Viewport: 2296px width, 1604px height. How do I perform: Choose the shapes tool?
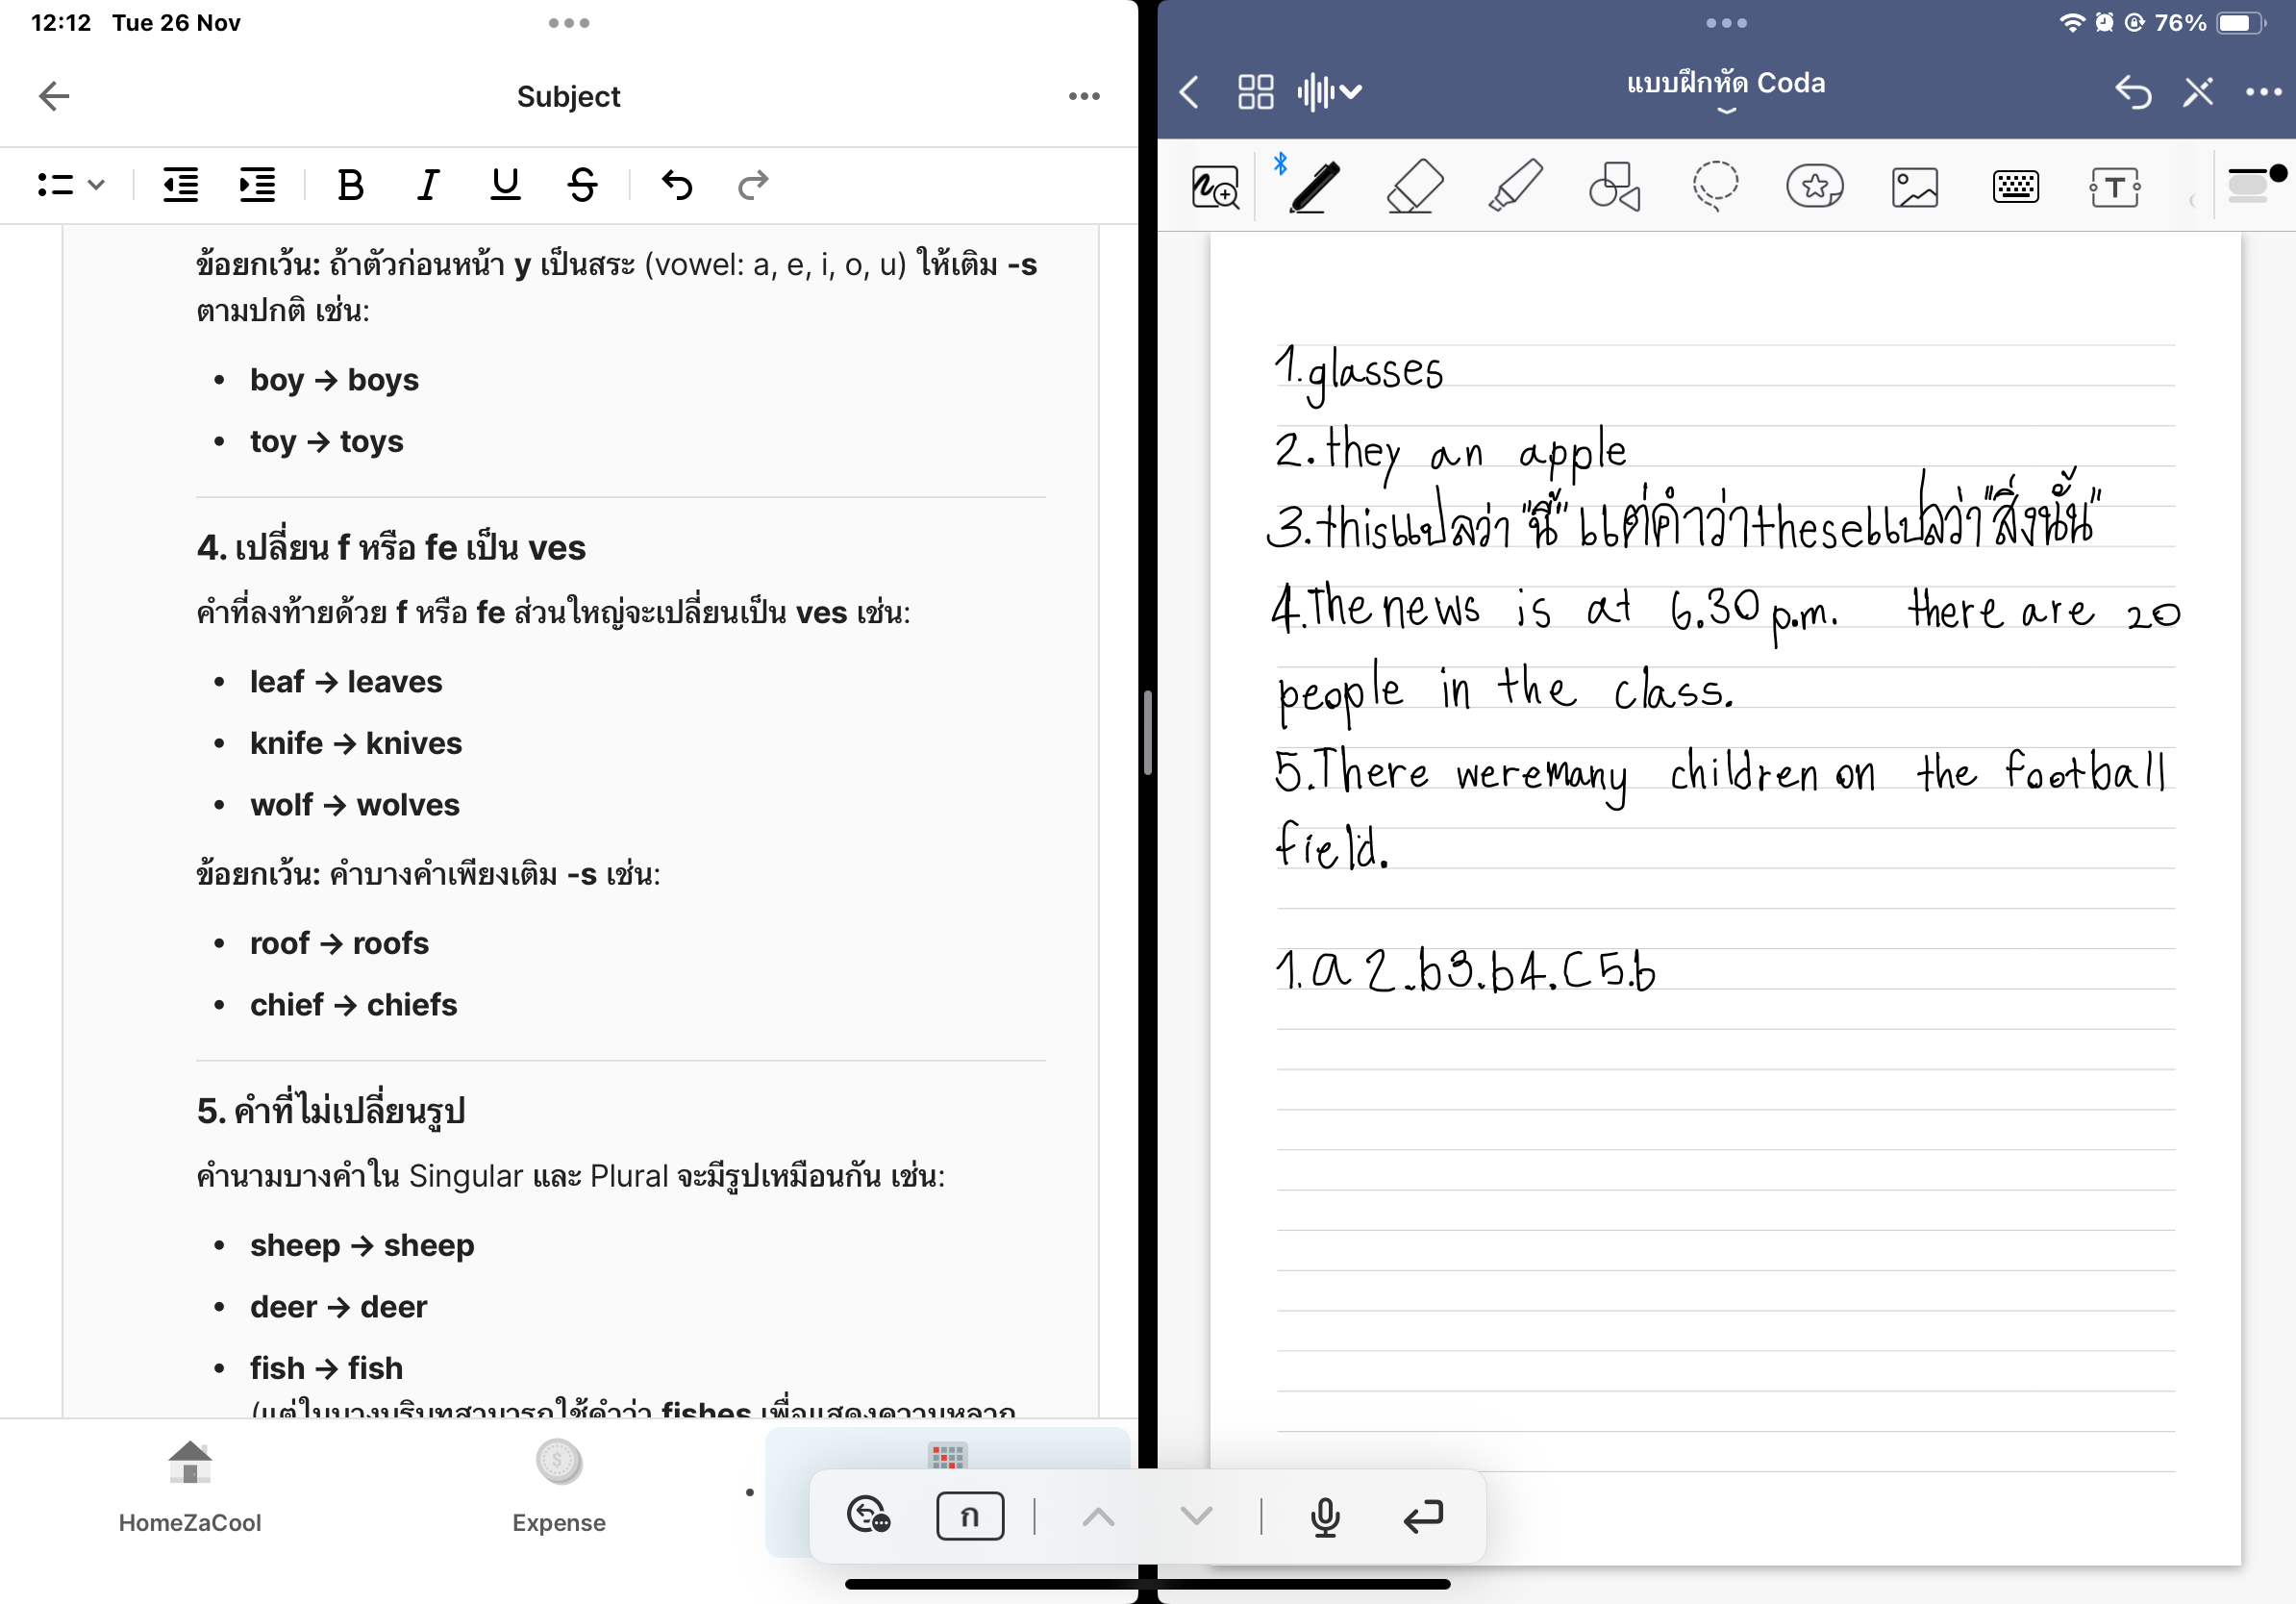pos(1614,186)
